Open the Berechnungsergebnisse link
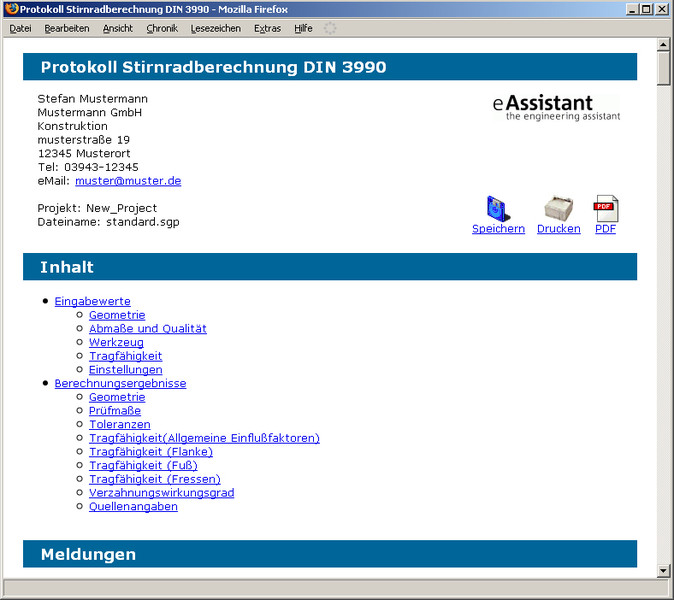Screen dimensions: 674x600 point(120,383)
